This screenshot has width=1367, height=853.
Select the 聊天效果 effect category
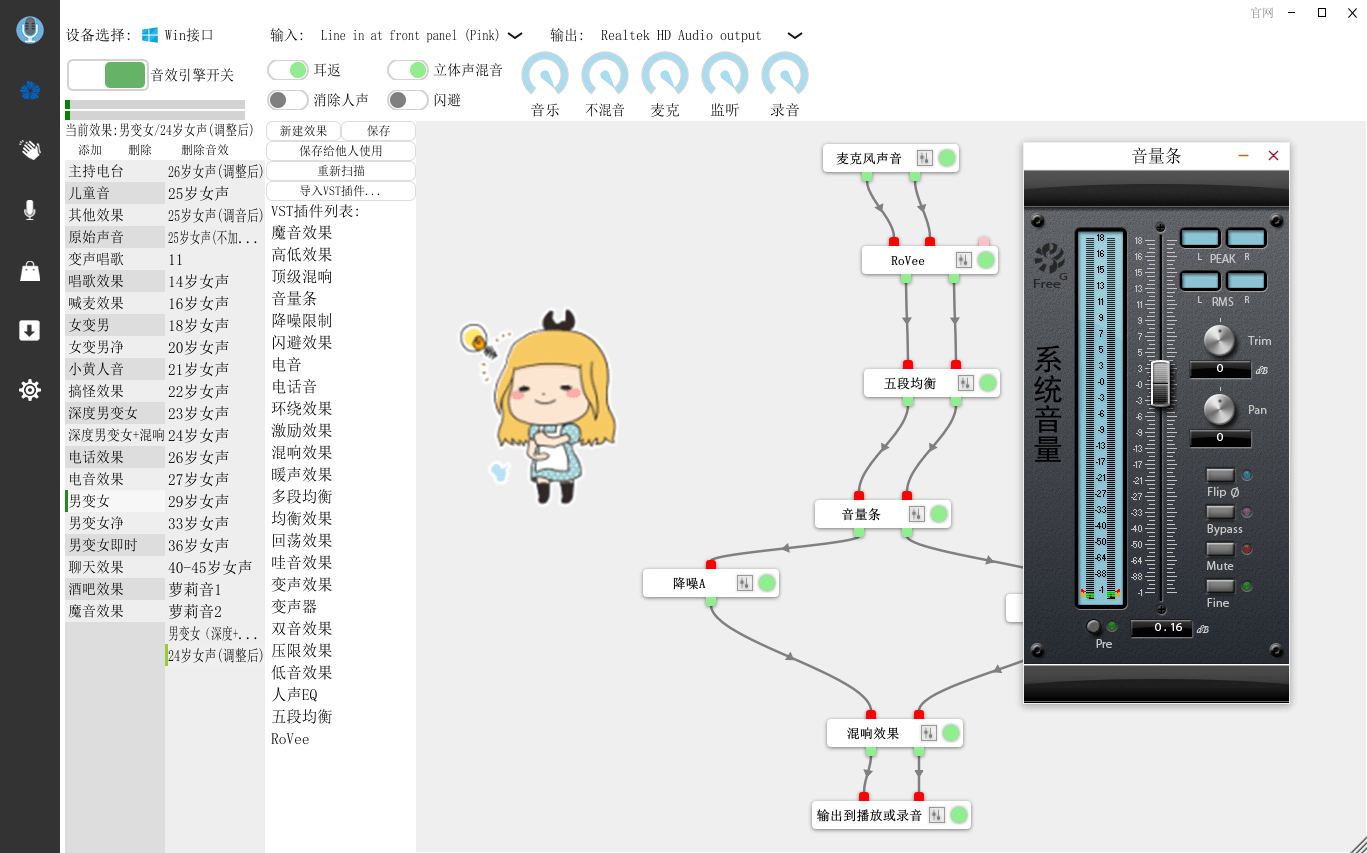(x=115, y=567)
